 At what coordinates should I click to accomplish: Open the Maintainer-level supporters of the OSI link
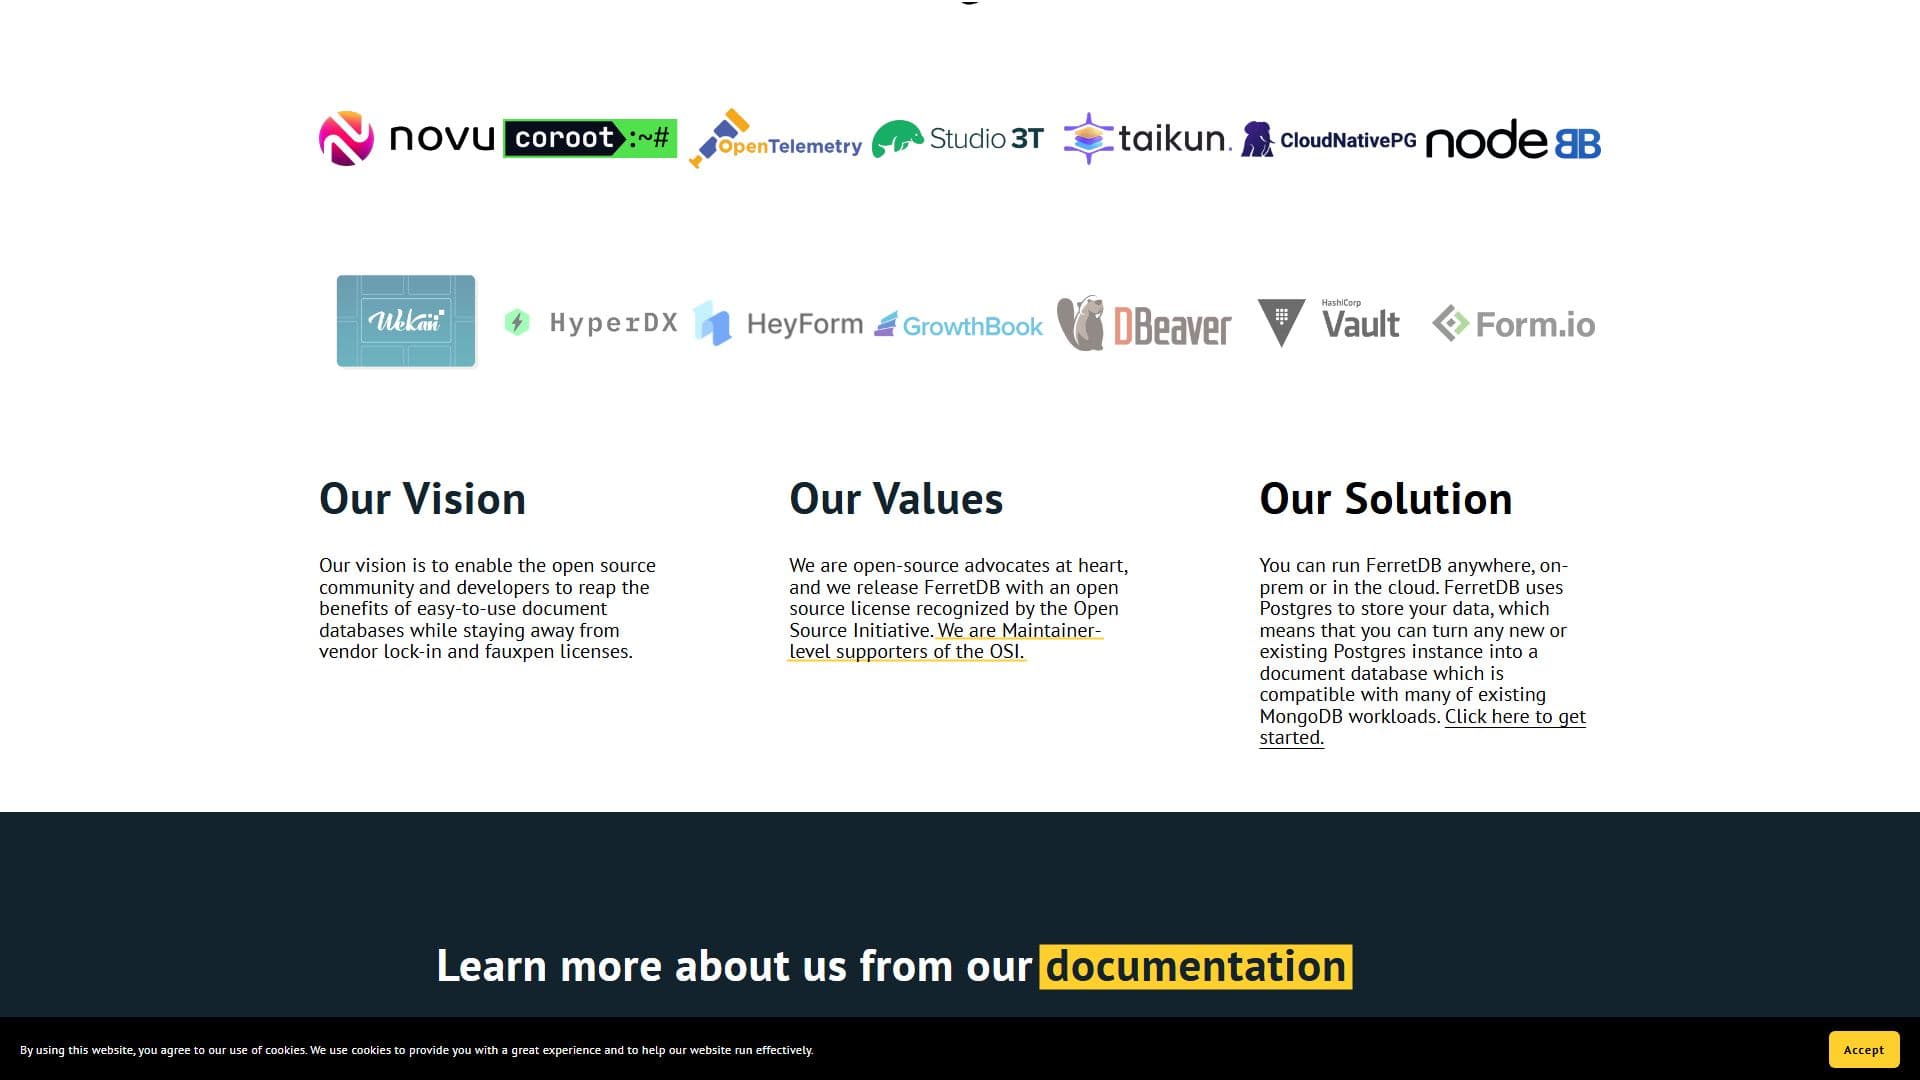[x=945, y=641]
